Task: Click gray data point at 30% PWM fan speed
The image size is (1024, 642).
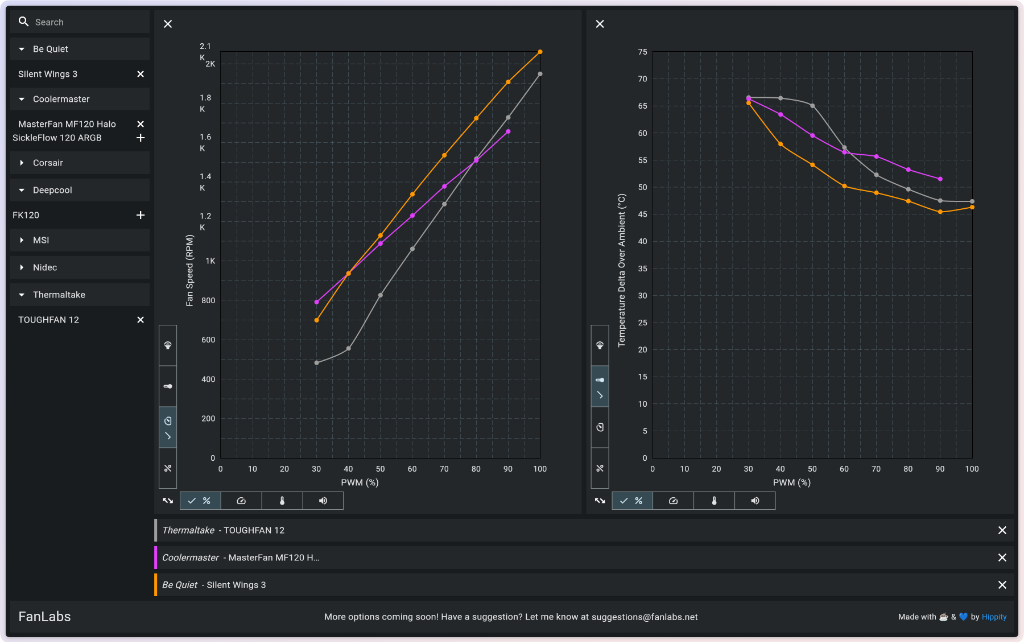Action: pyautogui.click(x=317, y=362)
